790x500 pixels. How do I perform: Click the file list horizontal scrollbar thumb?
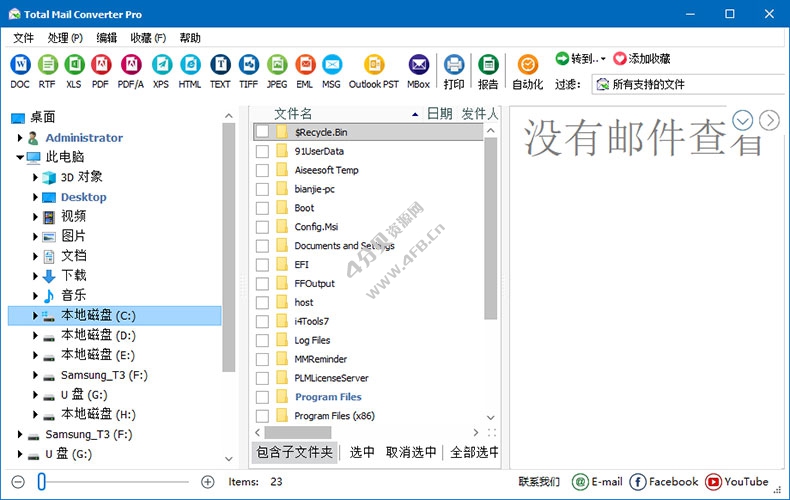pos(298,432)
